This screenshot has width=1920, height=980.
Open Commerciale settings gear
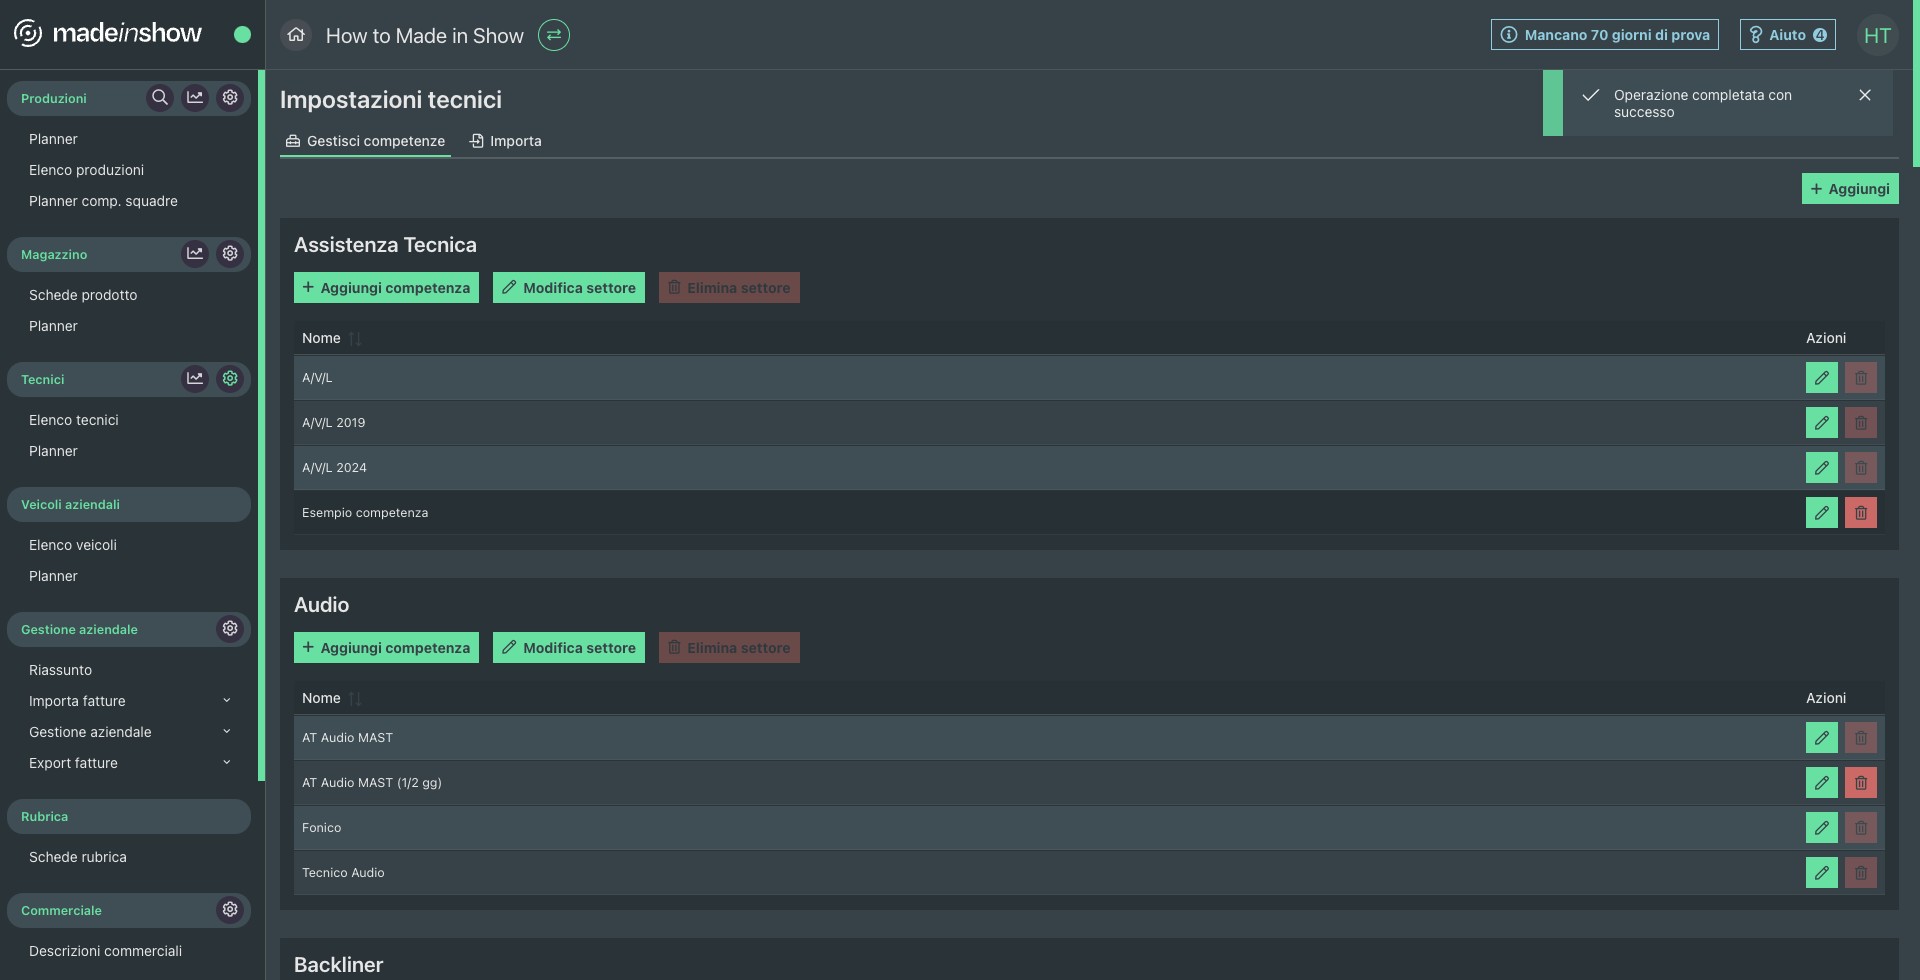click(230, 910)
